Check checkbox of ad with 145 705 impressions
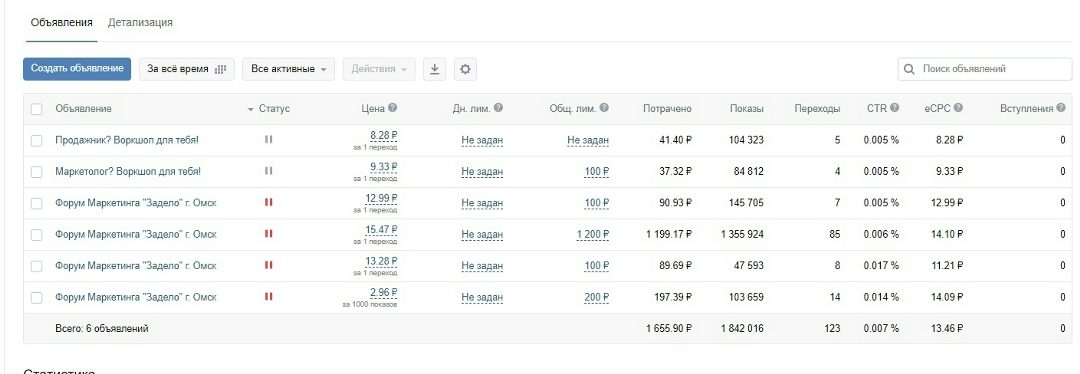This screenshot has width=1080, height=374. pyautogui.click(x=37, y=203)
